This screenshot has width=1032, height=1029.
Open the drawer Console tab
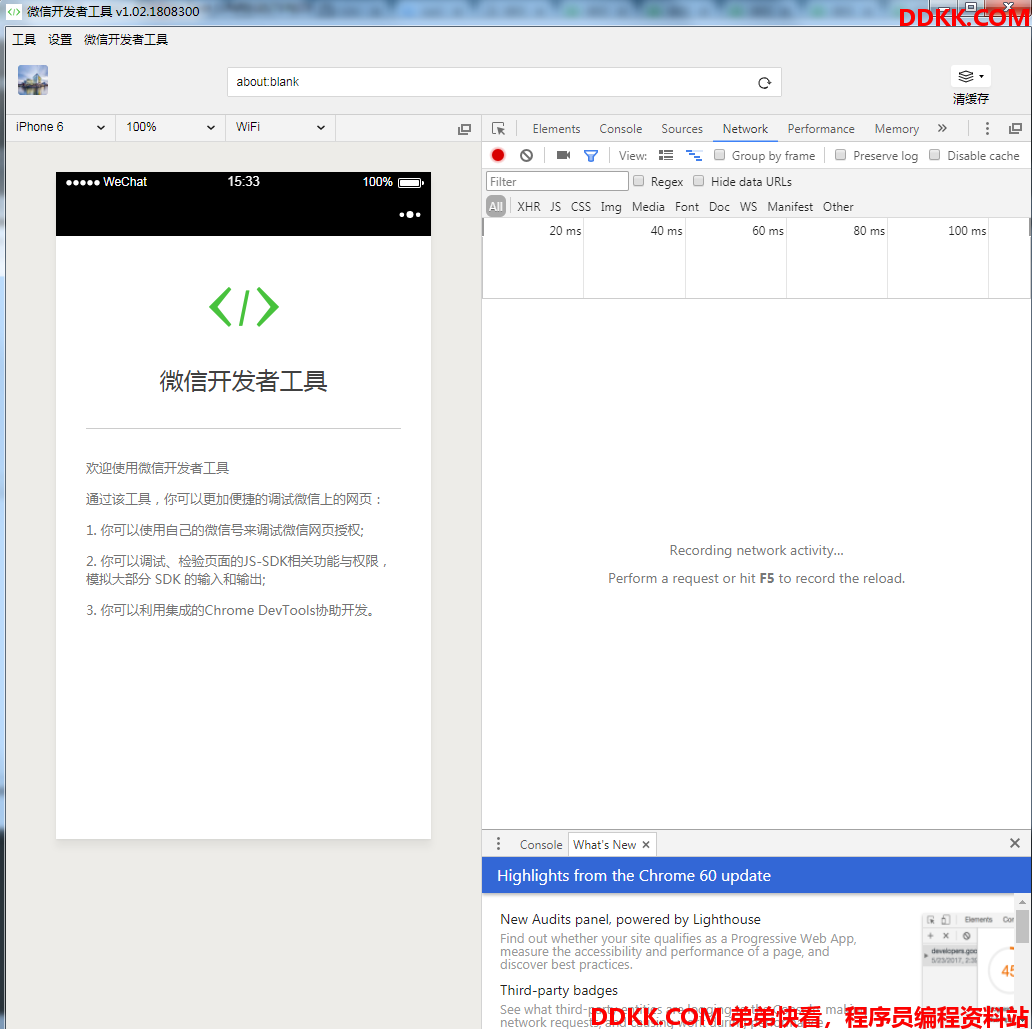[x=541, y=845]
